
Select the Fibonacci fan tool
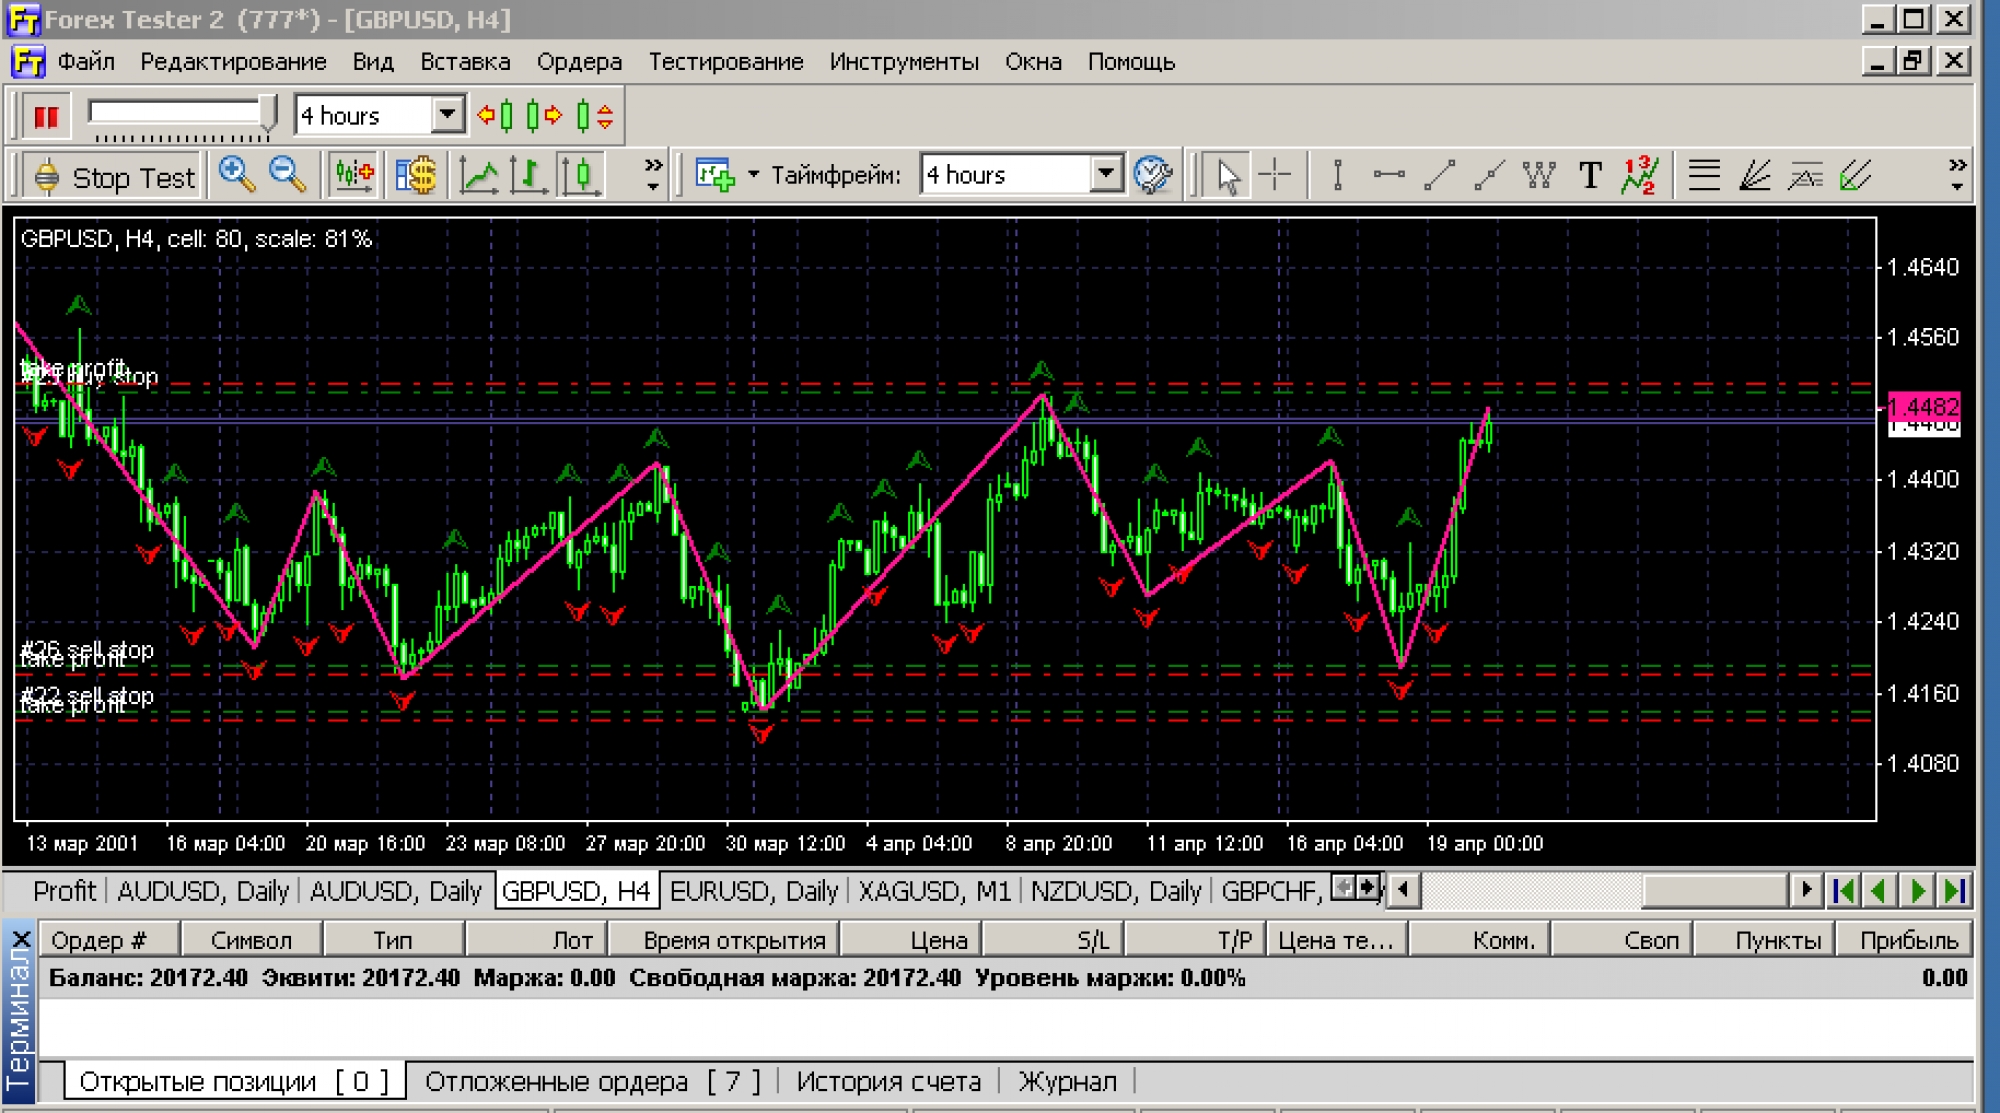click(x=1755, y=176)
